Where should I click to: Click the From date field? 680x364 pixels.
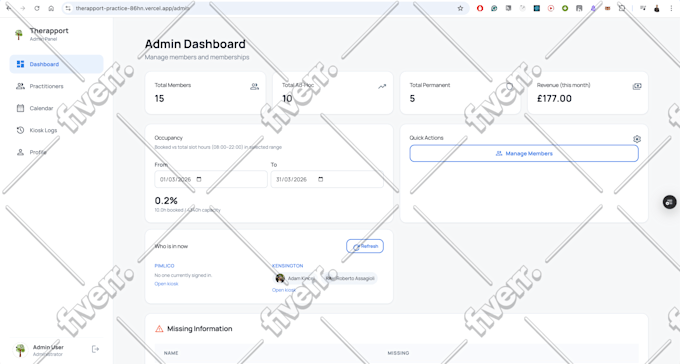[x=211, y=179]
